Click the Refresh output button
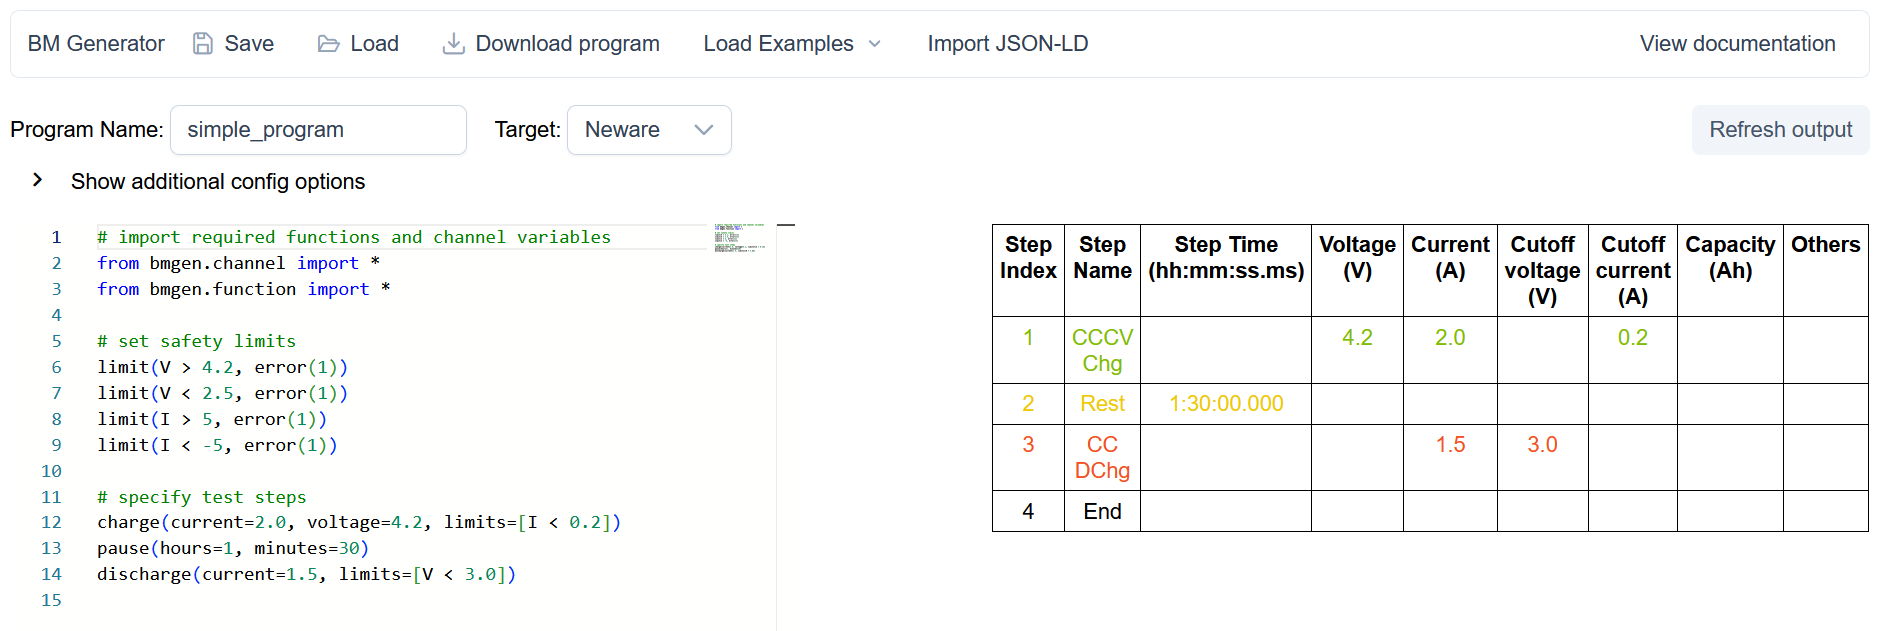 (1780, 130)
